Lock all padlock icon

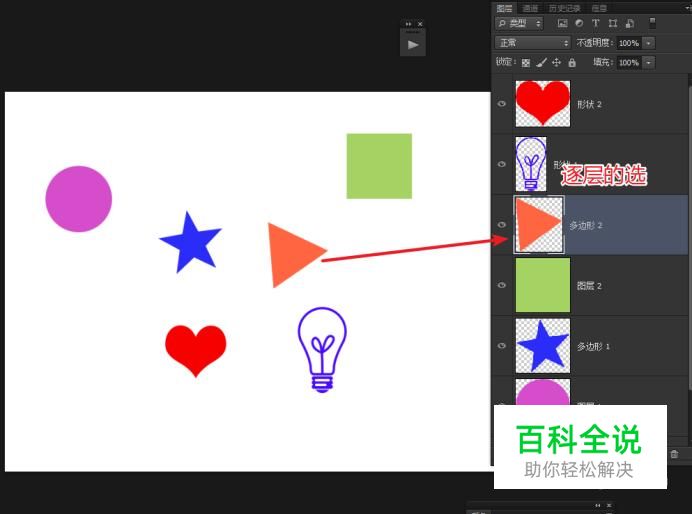[x=572, y=63]
